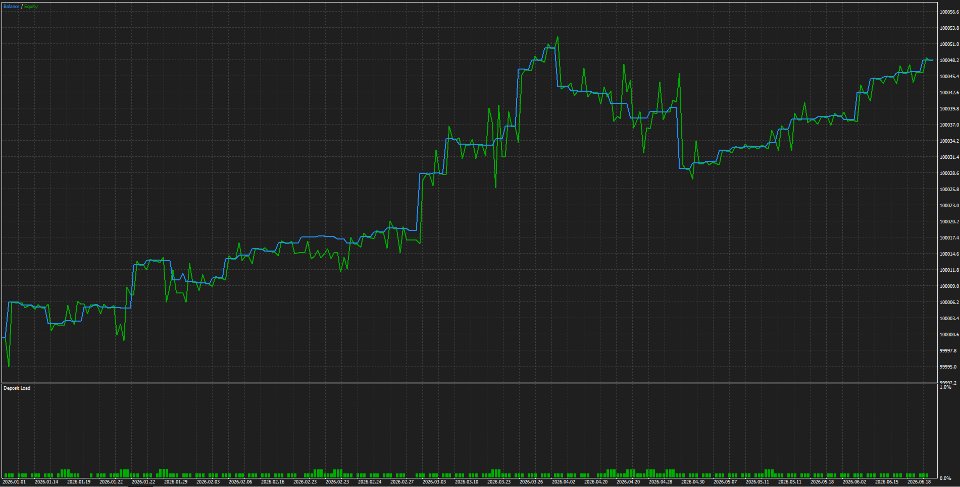
Task: Click the 2026.02.27 date label on axis
Action: [x=402, y=482]
